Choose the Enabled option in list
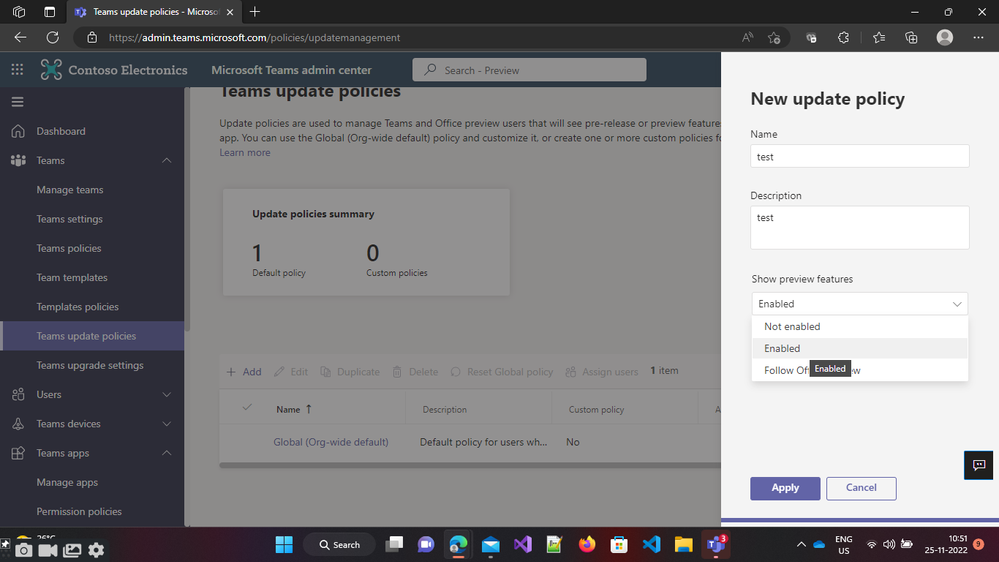999x562 pixels. (859, 349)
